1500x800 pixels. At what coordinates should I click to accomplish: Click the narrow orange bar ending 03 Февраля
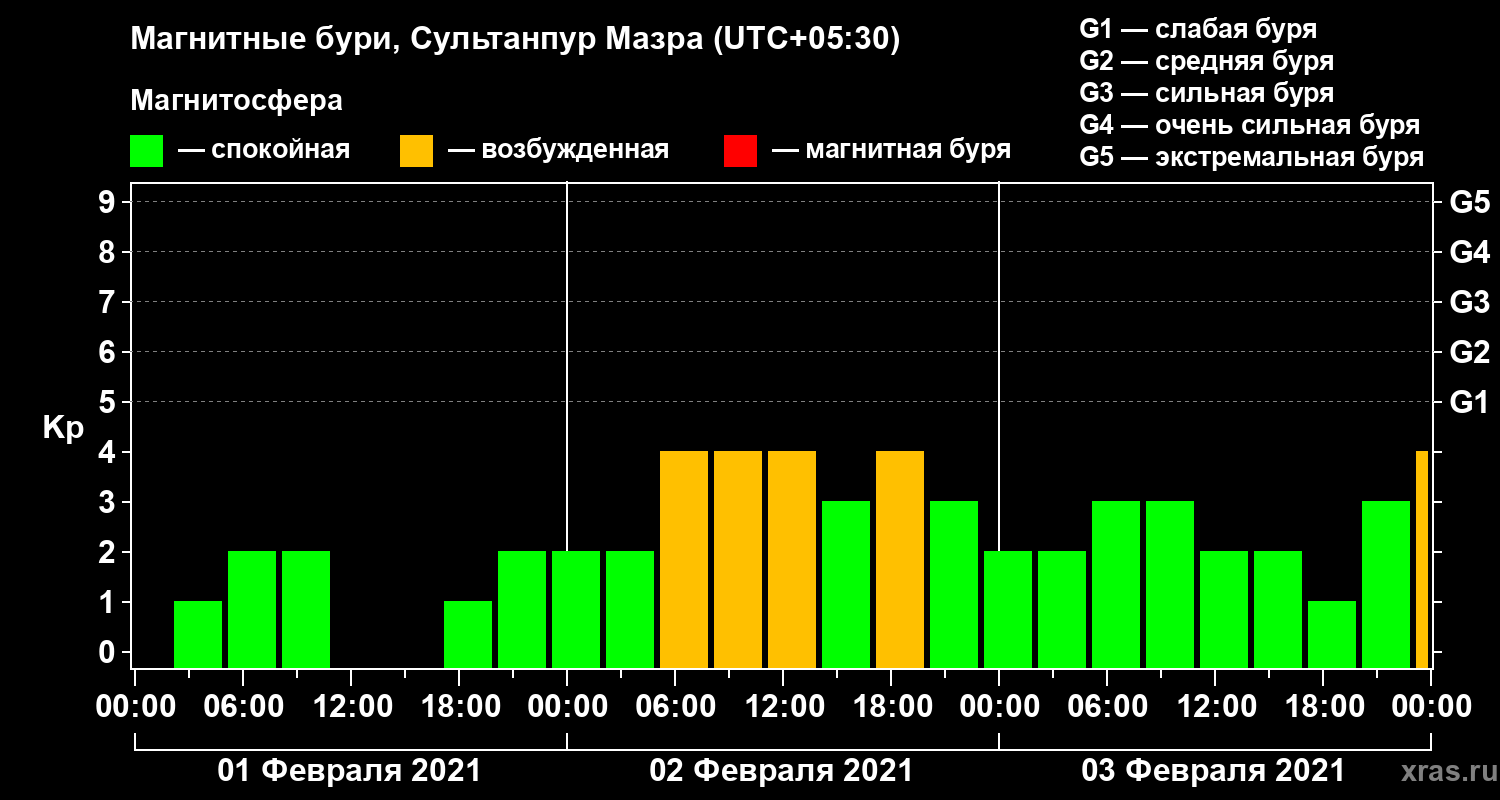1422,560
